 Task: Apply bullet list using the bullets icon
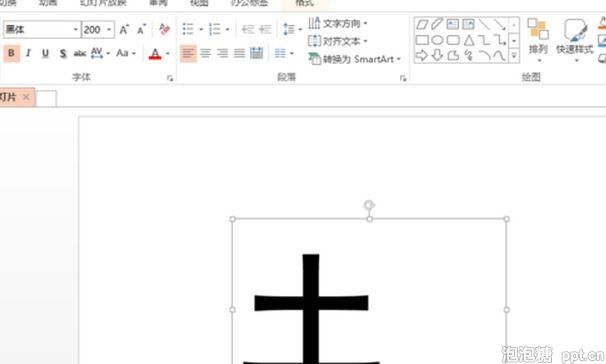tap(188, 29)
